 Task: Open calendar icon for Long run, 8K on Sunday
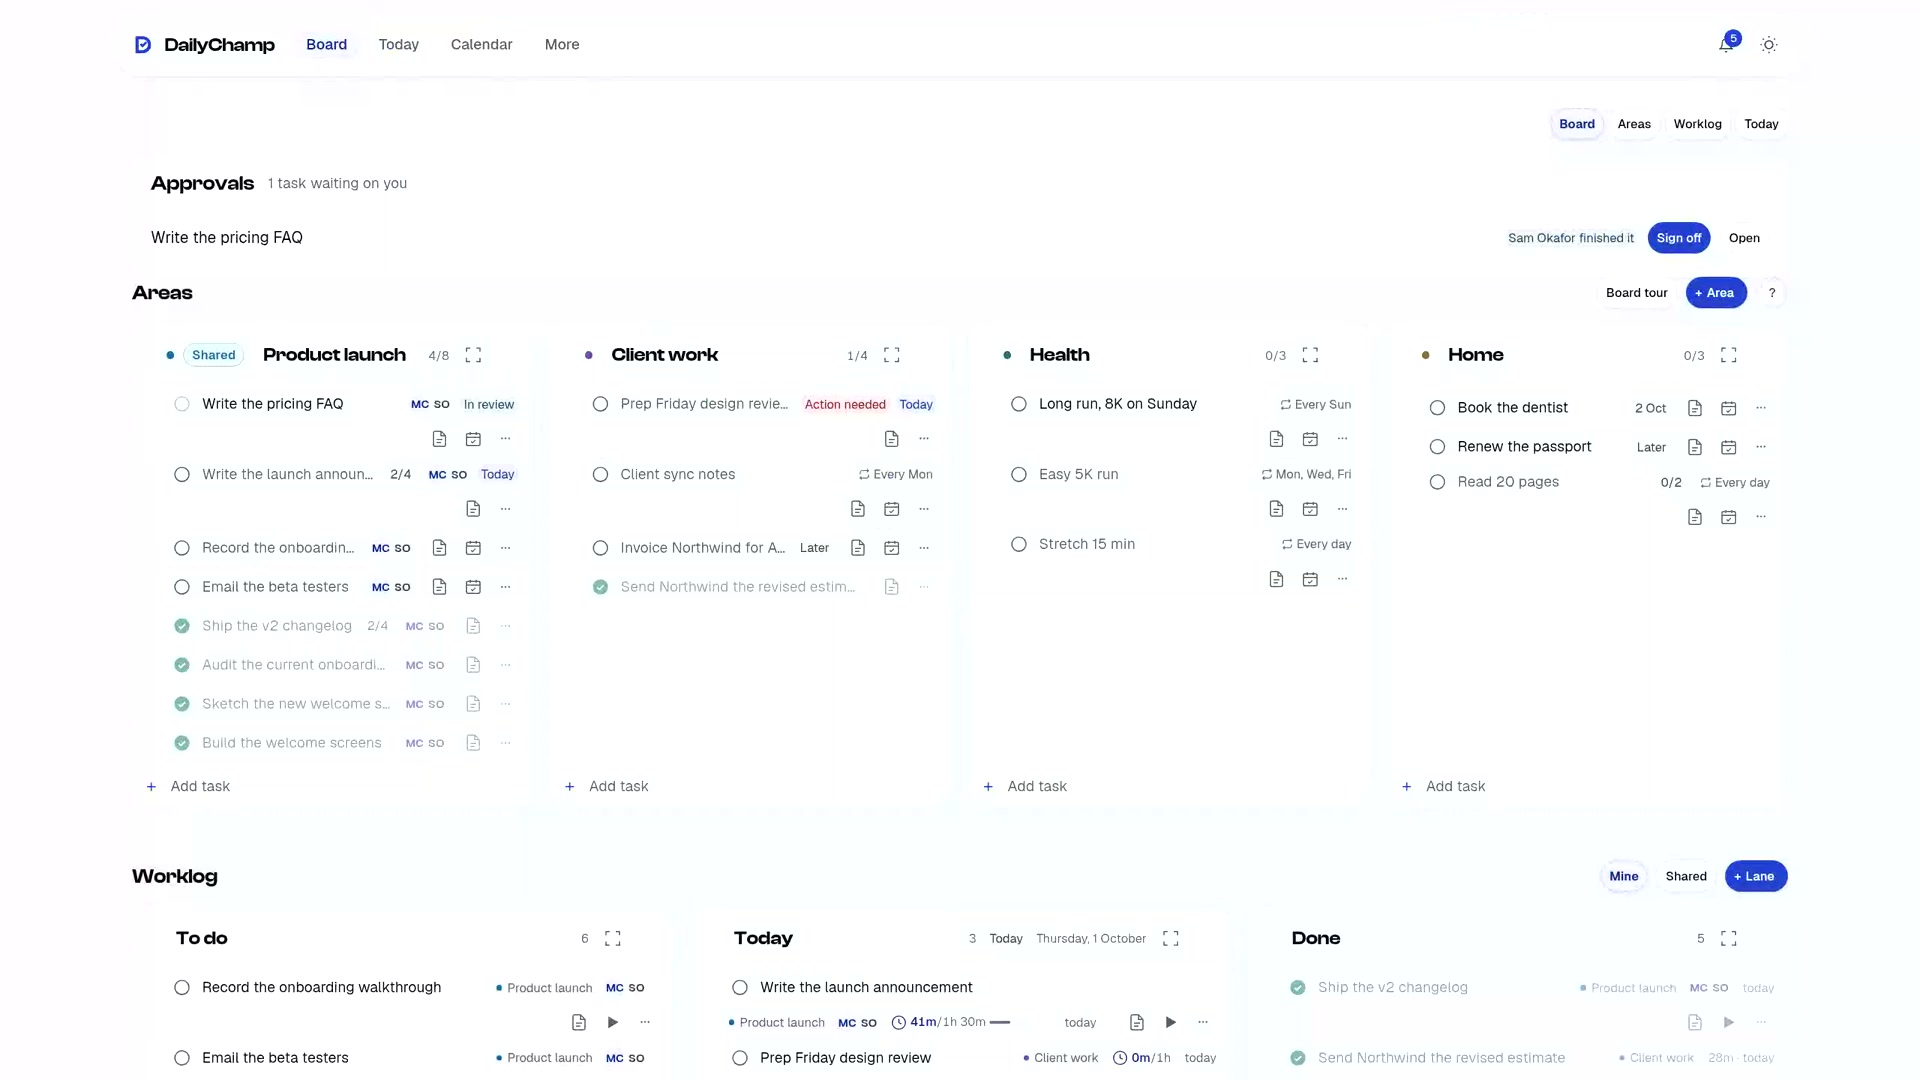tap(1310, 439)
